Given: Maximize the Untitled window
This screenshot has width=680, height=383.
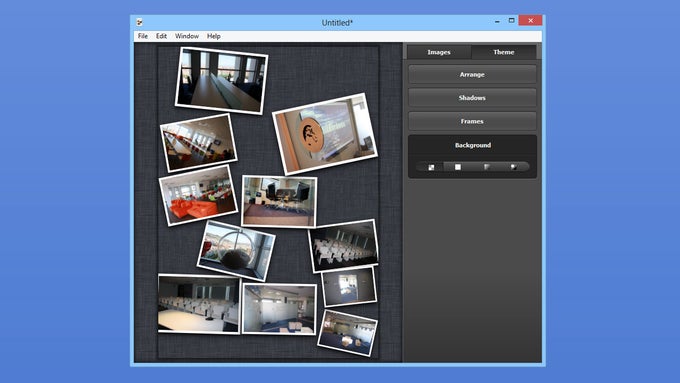Looking at the screenshot, I should (x=512, y=21).
